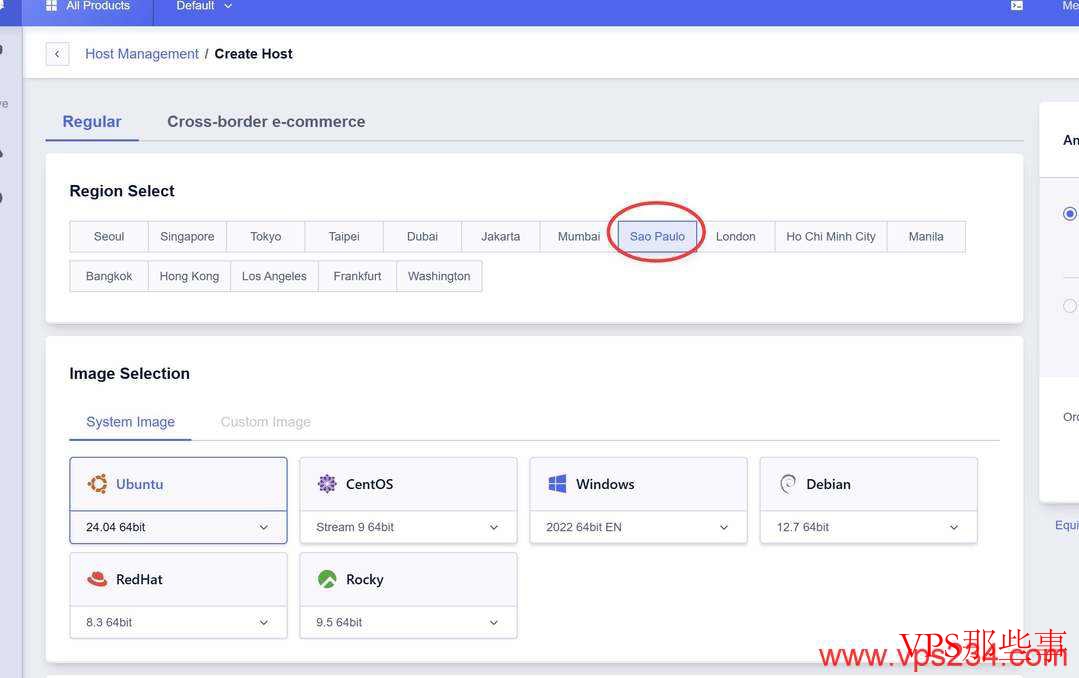Click the Windows logo icon
The width and height of the screenshot is (1079, 678).
pyautogui.click(x=557, y=484)
